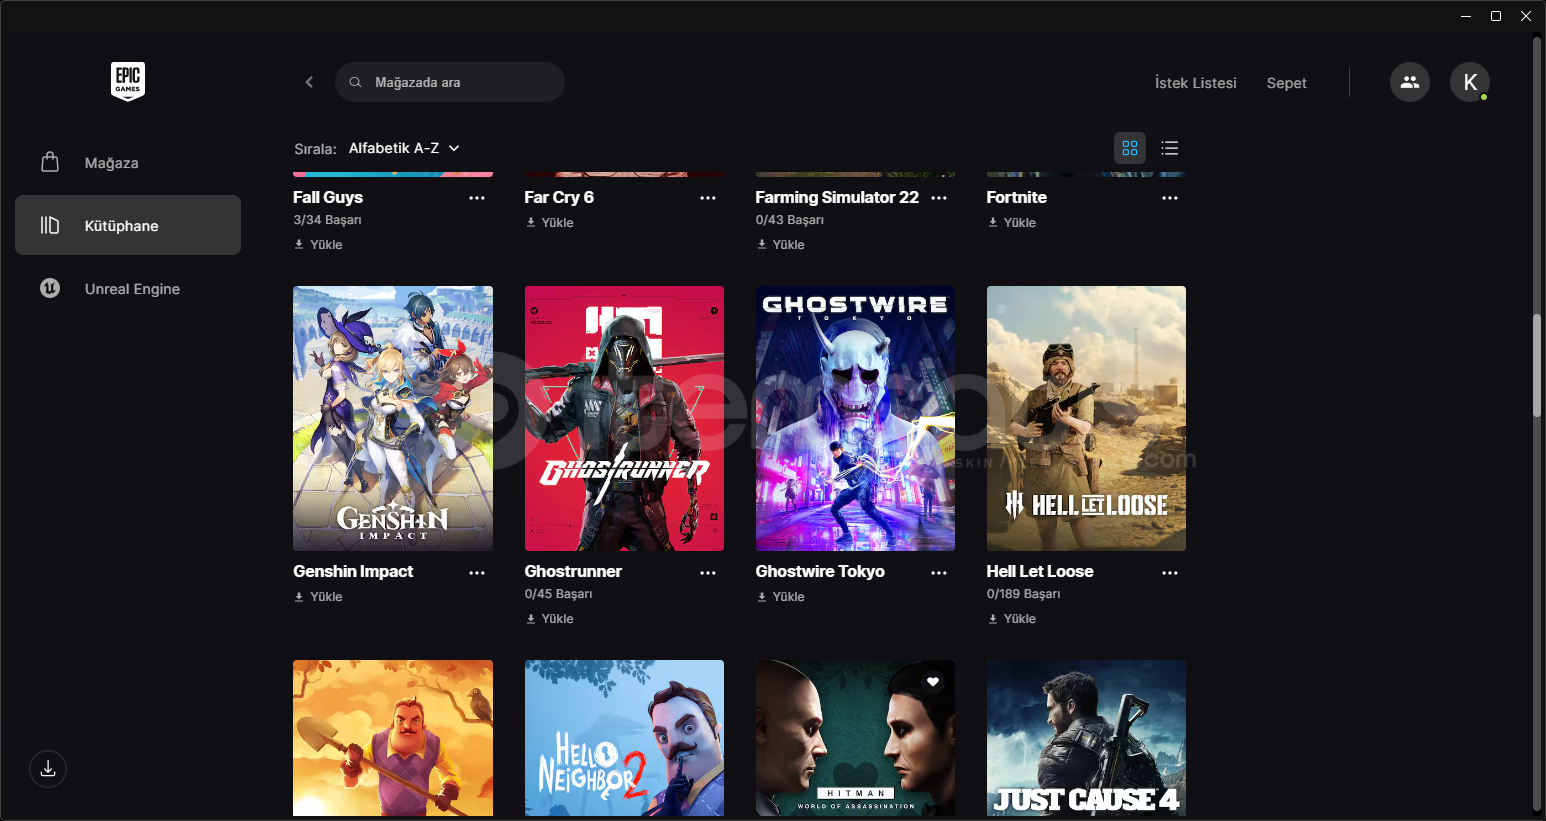Install Farming Simulator 22 via Yükle

click(780, 244)
